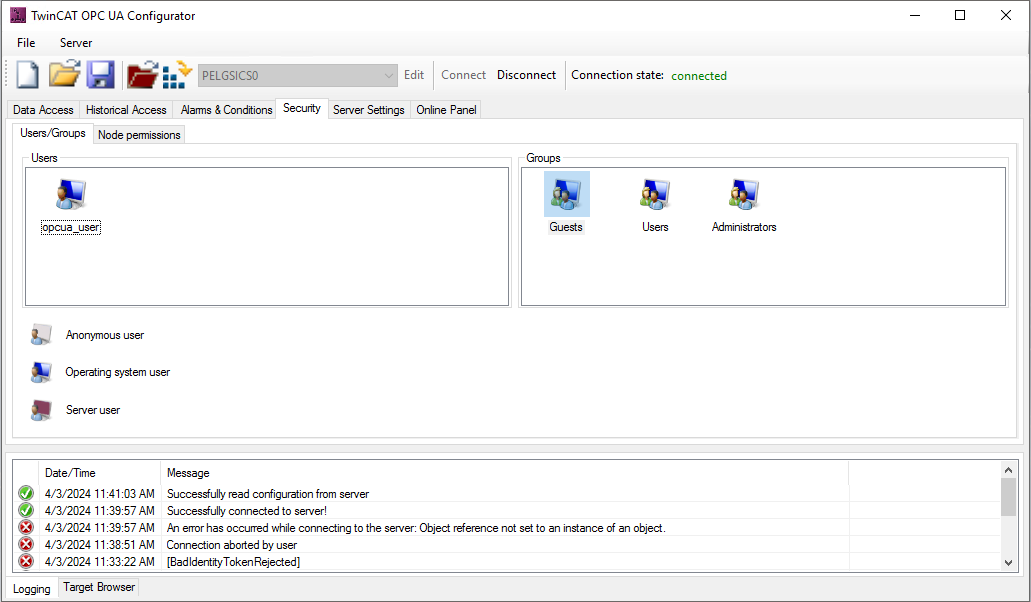This screenshot has height=602, width=1031.
Task: Click the Server user icon
Action: pos(41,410)
